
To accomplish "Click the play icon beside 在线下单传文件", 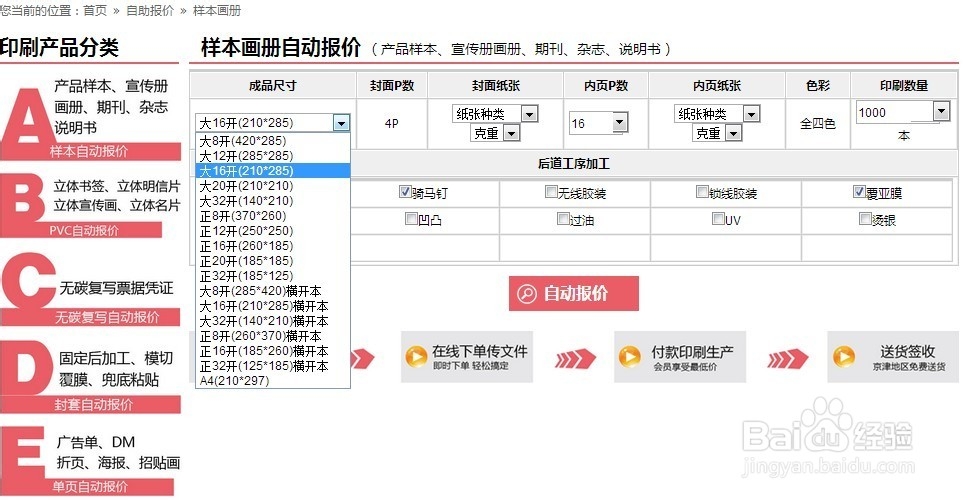I will (416, 356).
